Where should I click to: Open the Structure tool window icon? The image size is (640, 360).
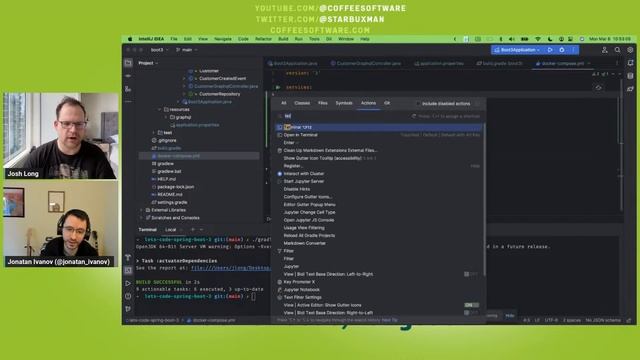(x=128, y=89)
